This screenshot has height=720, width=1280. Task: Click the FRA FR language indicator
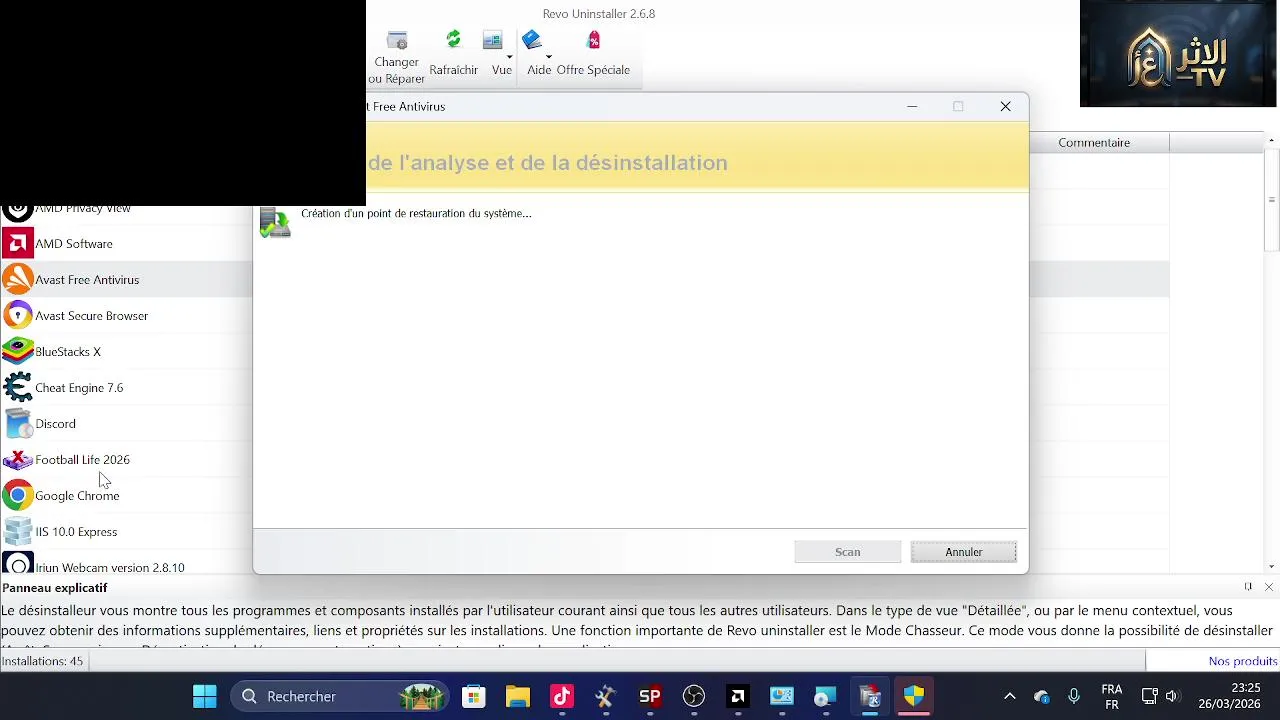(1111, 696)
